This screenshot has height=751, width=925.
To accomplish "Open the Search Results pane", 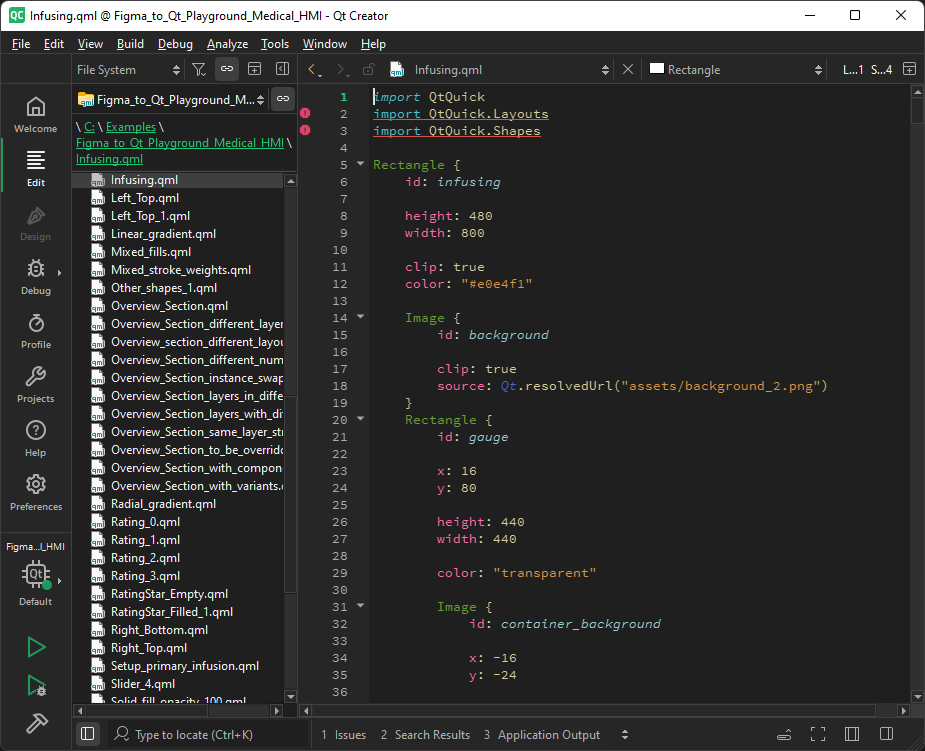I will (425, 734).
